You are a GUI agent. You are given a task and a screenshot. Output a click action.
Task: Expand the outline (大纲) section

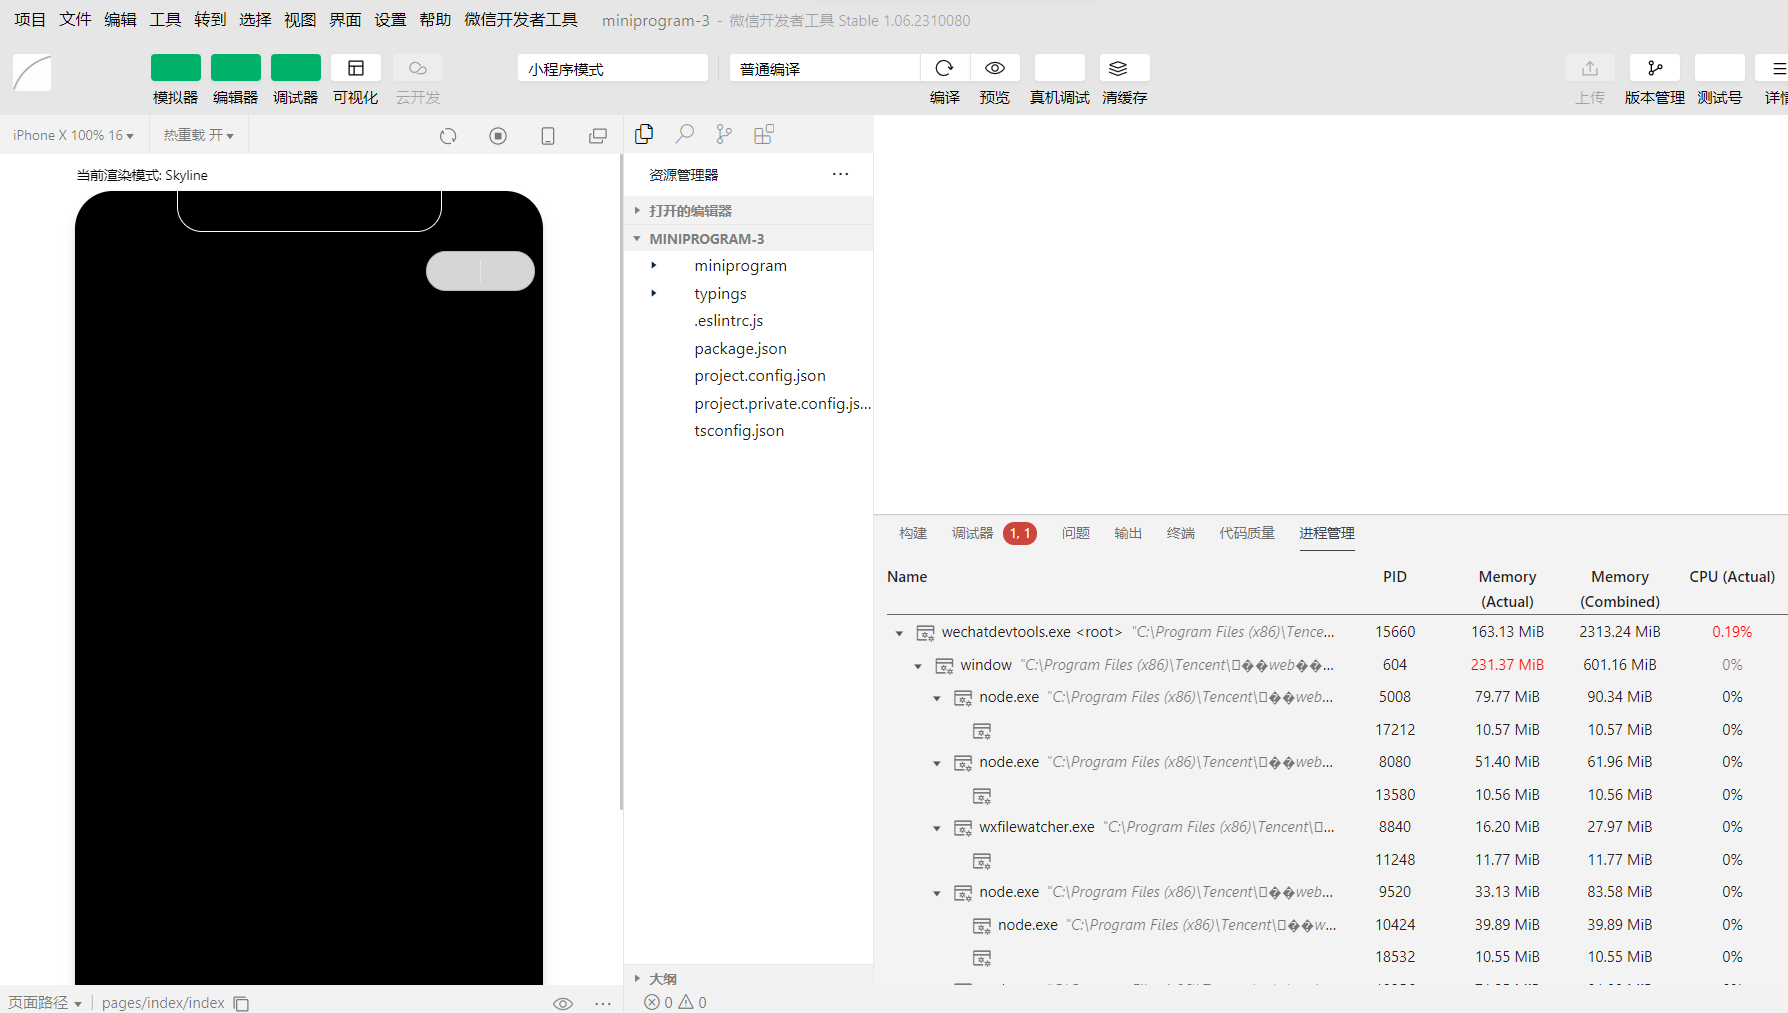[x=748, y=978]
